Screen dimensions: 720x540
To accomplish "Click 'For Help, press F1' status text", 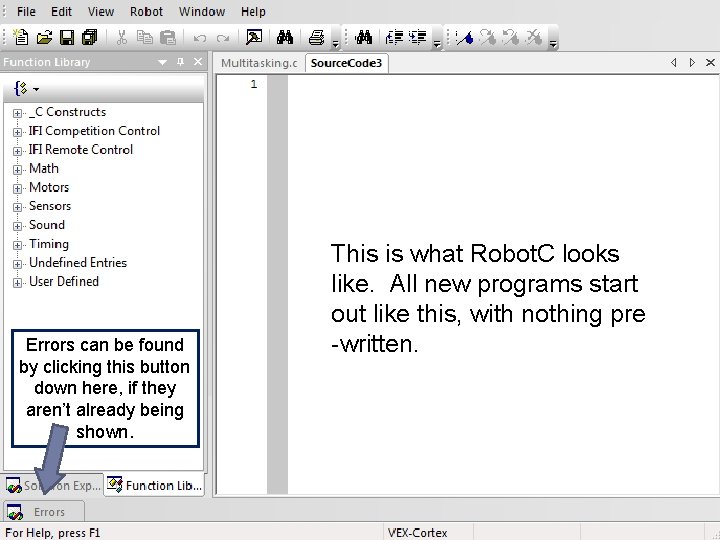I will coord(52,533).
